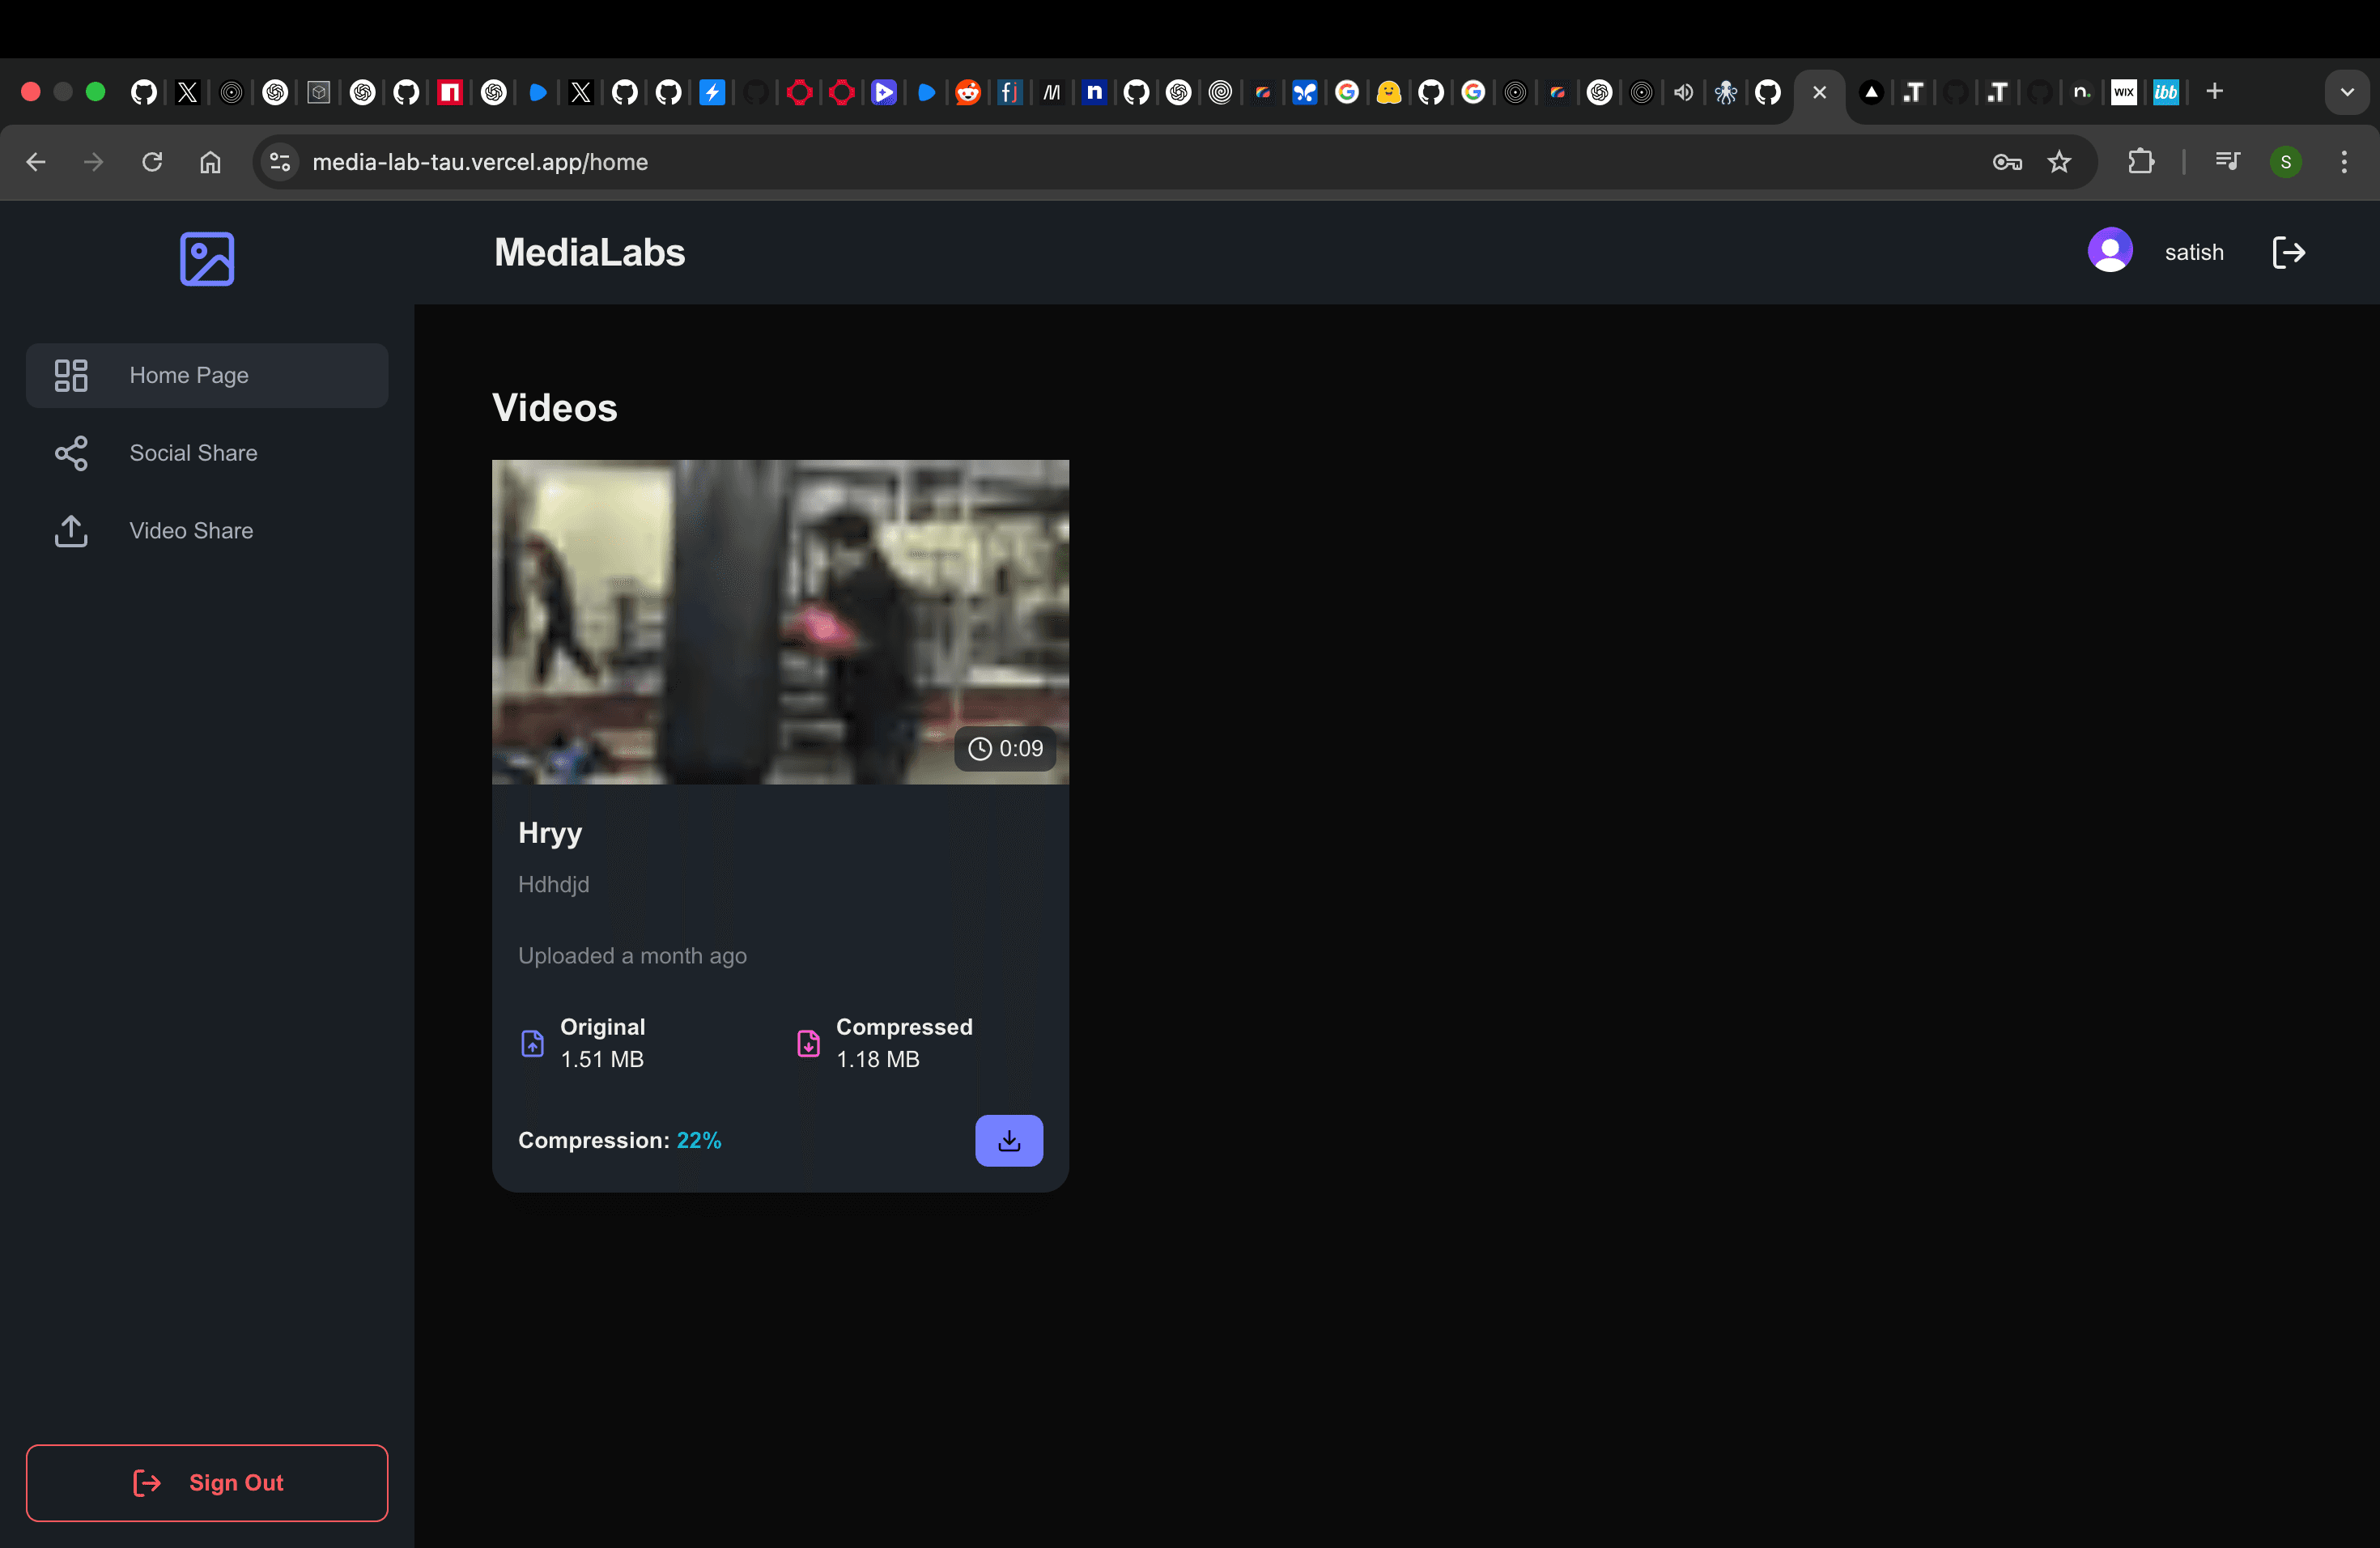Reload the current page
This screenshot has height=1548, width=2380.
(152, 162)
